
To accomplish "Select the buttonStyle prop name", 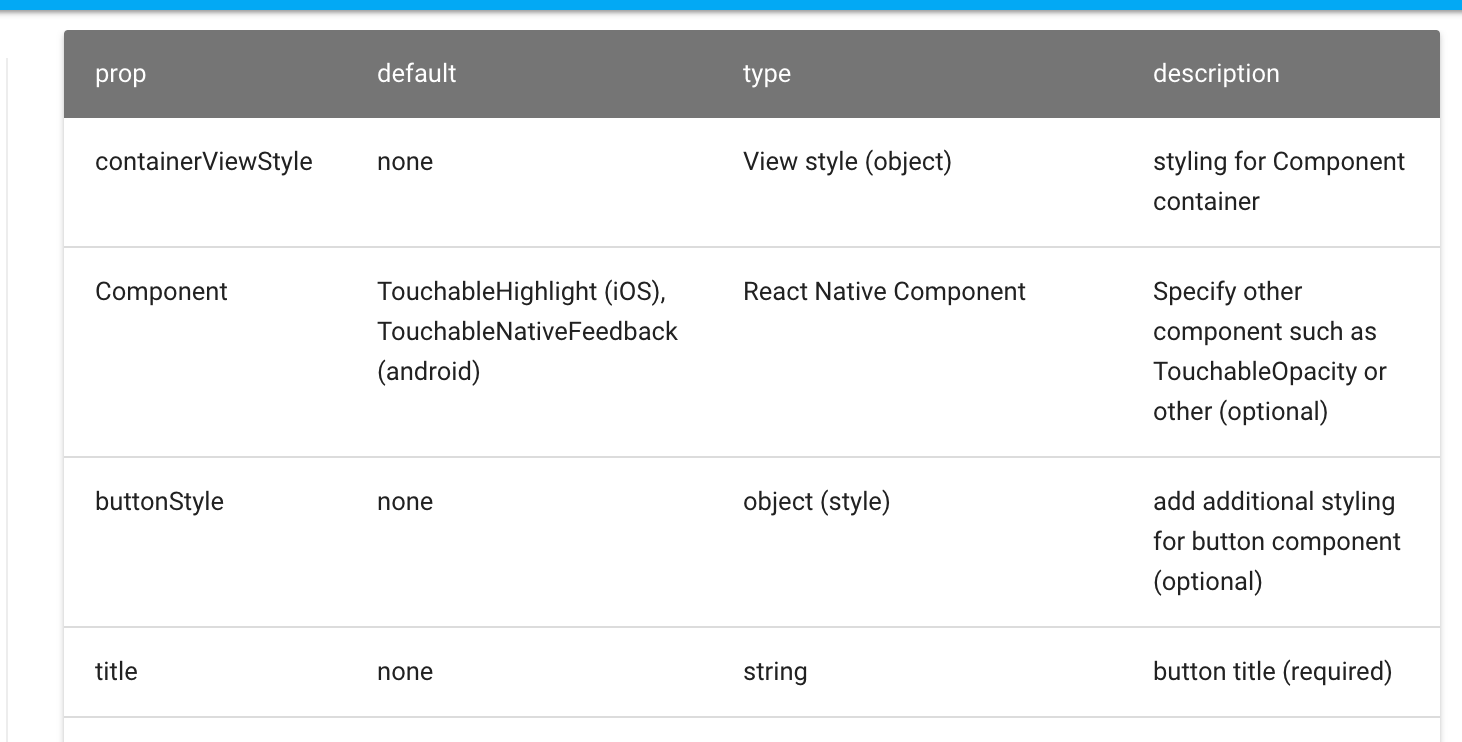I will (159, 501).
